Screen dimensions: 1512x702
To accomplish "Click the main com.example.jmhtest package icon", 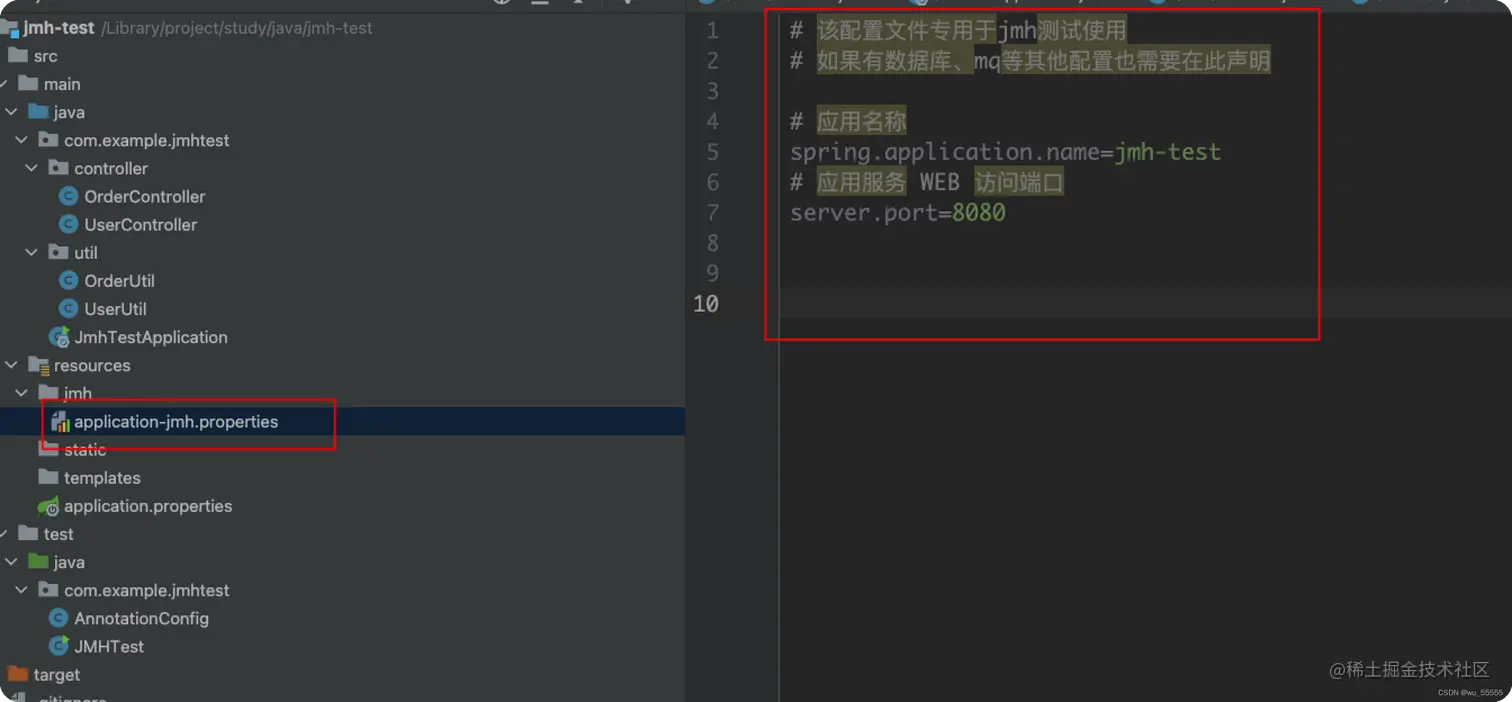I will click(48, 140).
